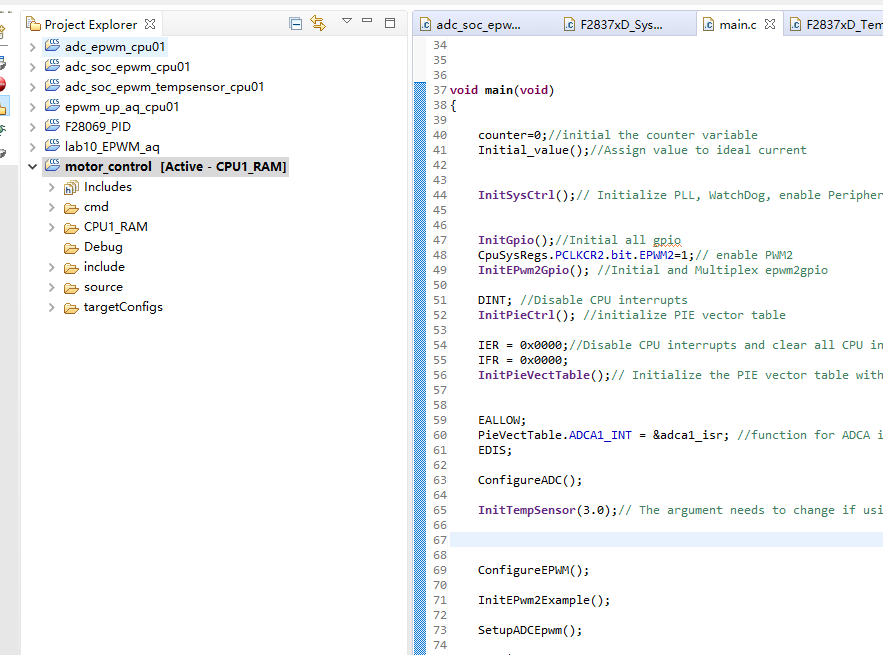Click ADCA1_INT field on line 60

[x=600, y=435]
